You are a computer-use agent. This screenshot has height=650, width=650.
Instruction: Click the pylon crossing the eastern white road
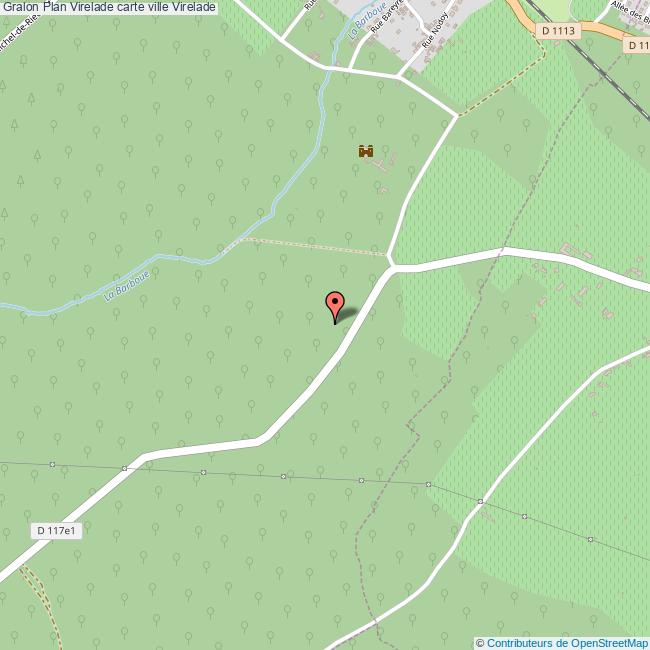(x=480, y=502)
